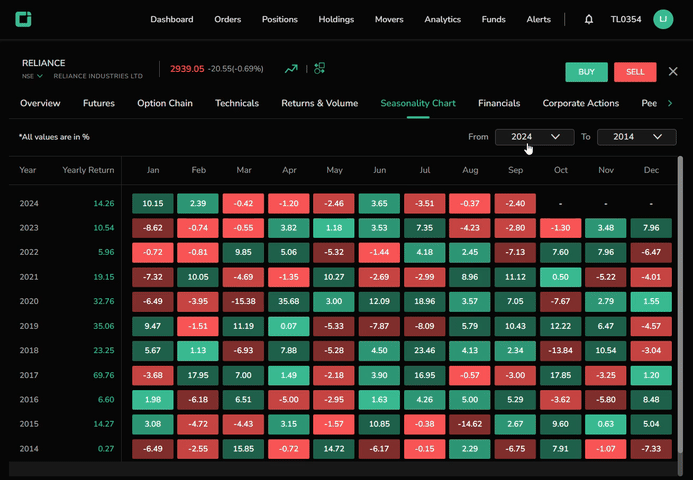The image size is (693, 480).
Task: Open the From year 2024 dropdown
Action: [x=534, y=136]
